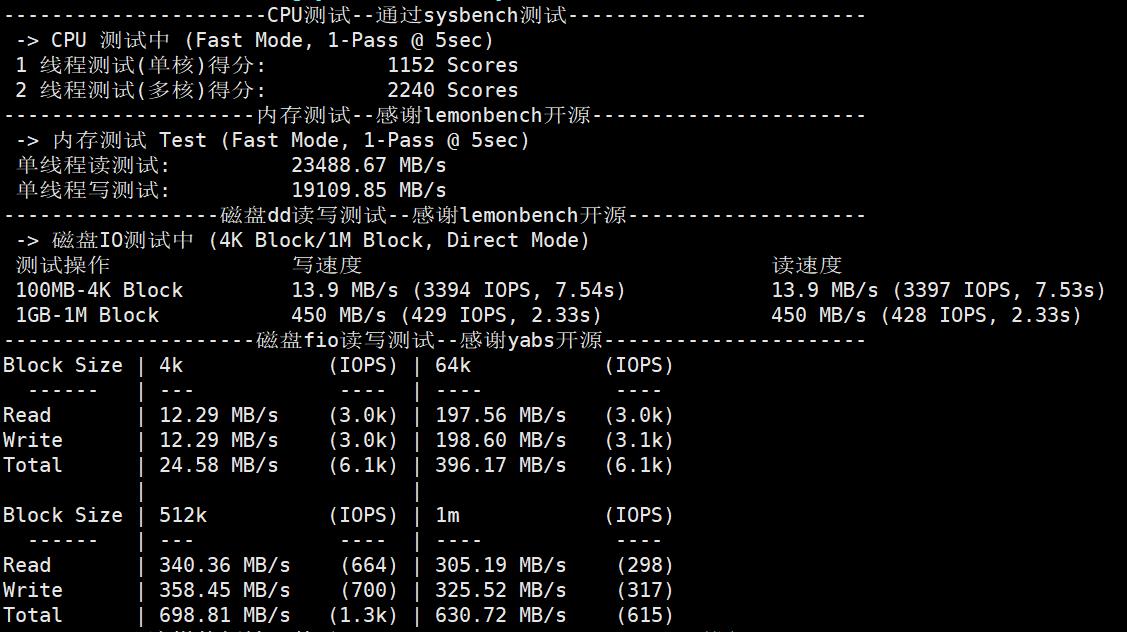Click the 100MB-4K Block row label
The width and height of the screenshot is (1127, 632).
[x=99, y=290]
